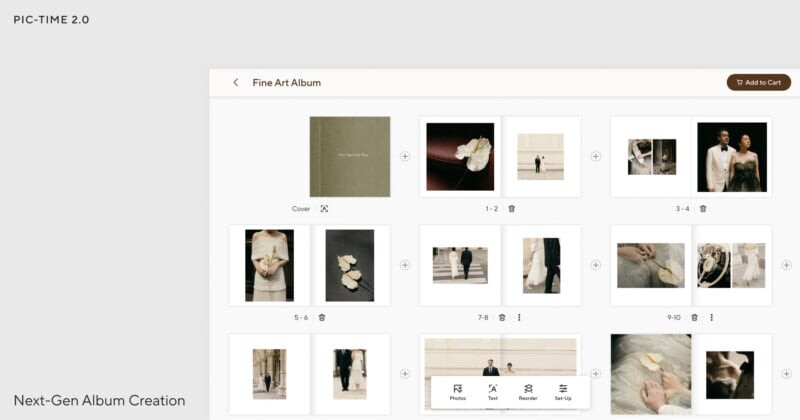This screenshot has height=420, width=800.
Task: Open more options for spread 9-10
Action: pyautogui.click(x=711, y=317)
